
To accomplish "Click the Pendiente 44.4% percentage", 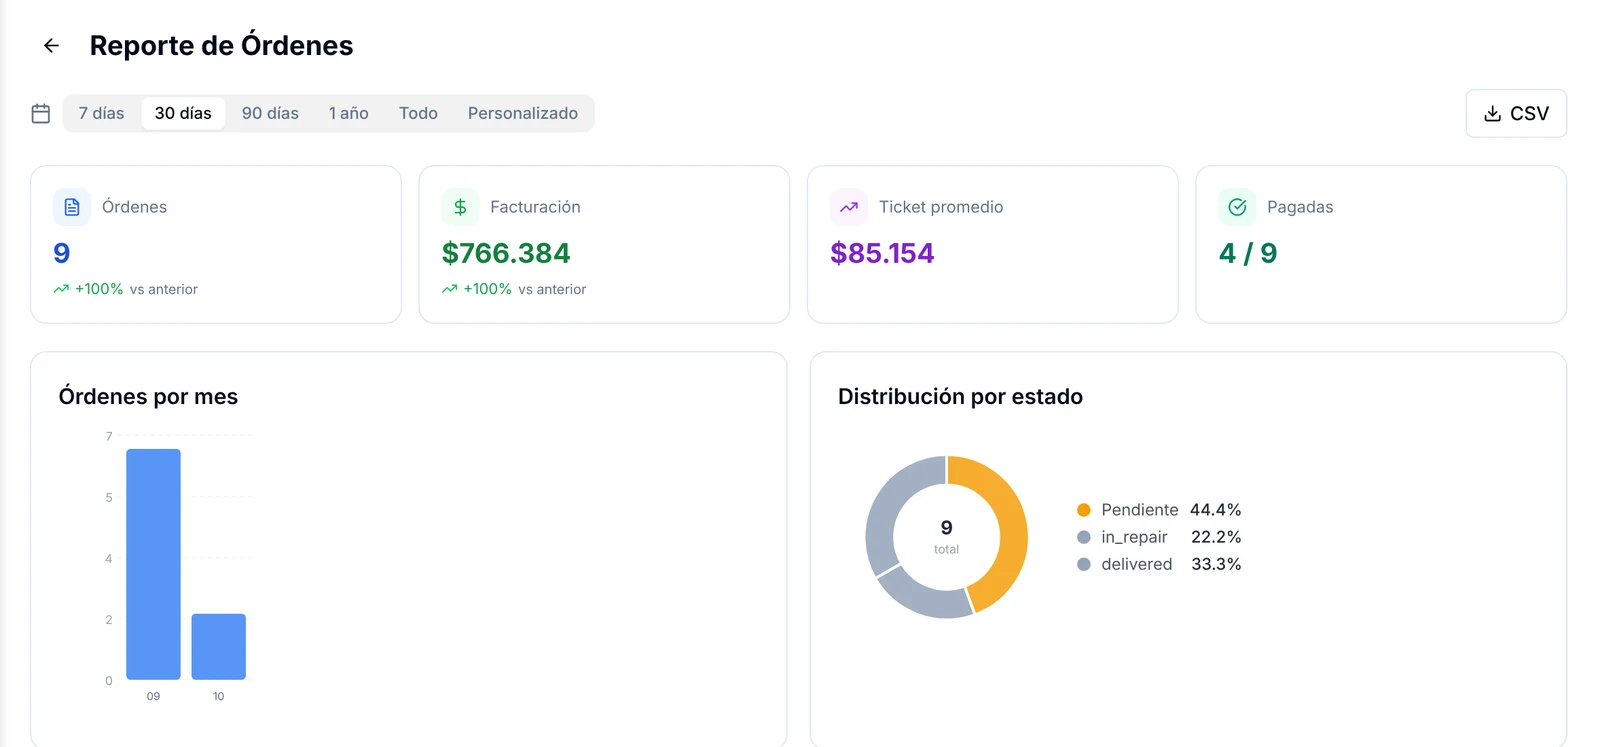I will coord(1215,510).
